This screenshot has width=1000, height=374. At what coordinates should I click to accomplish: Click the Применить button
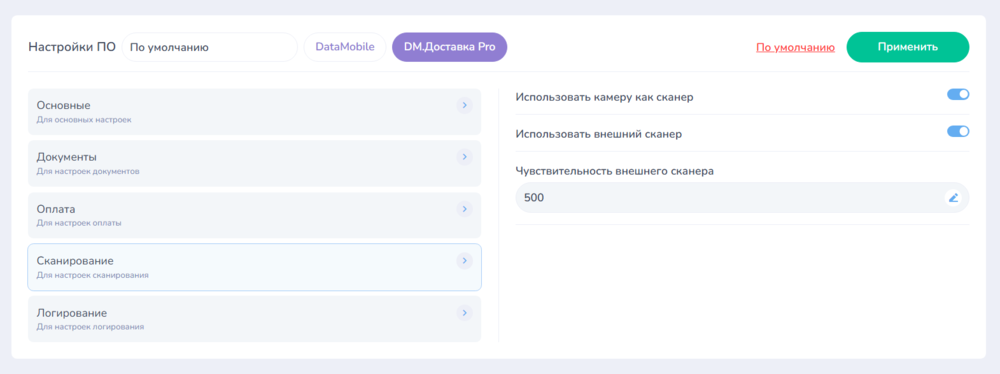point(908,47)
